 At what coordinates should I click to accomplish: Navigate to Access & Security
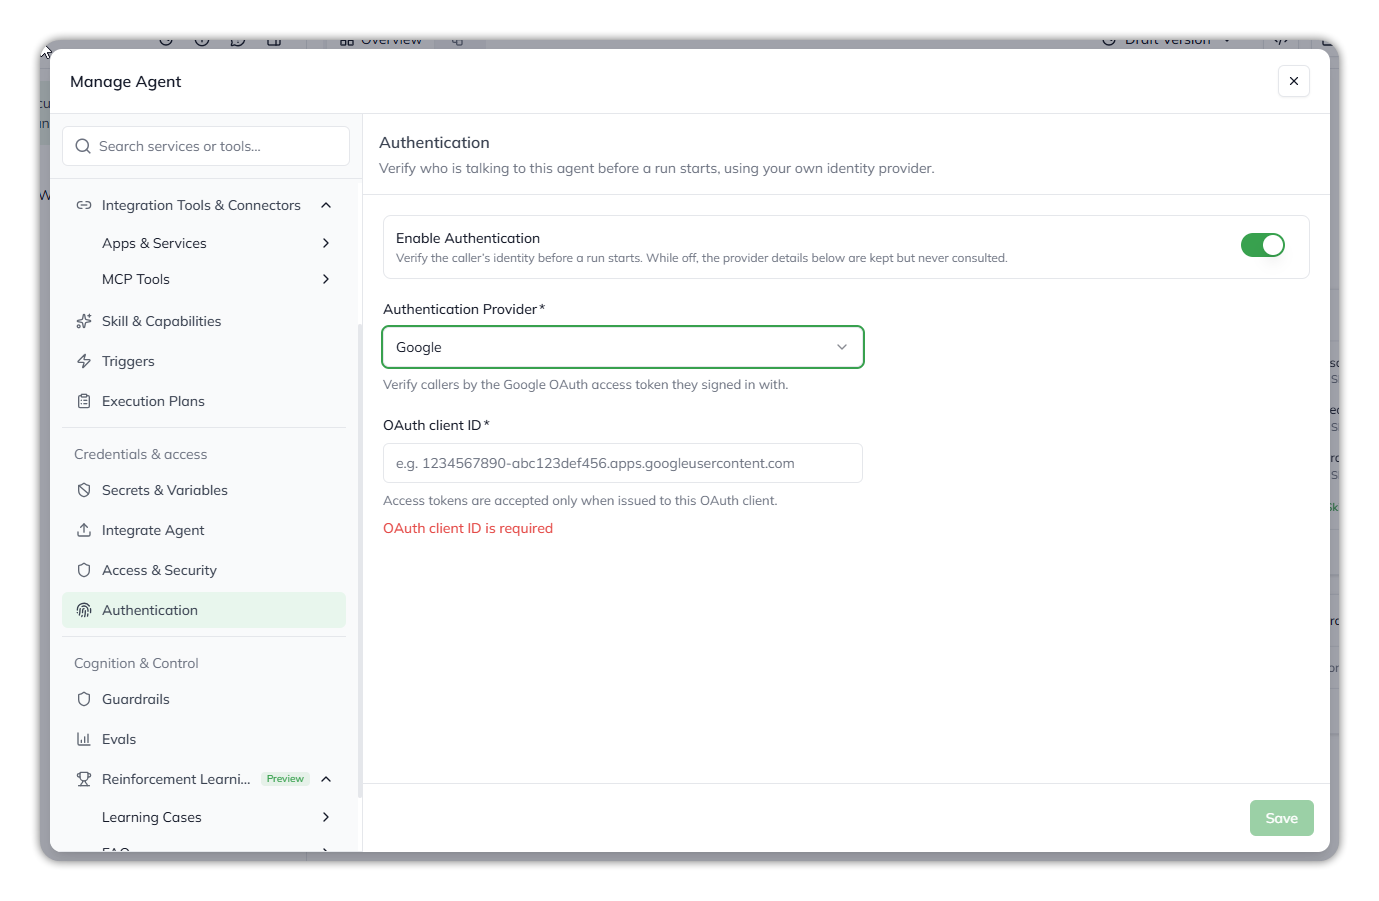pyautogui.click(x=204, y=570)
